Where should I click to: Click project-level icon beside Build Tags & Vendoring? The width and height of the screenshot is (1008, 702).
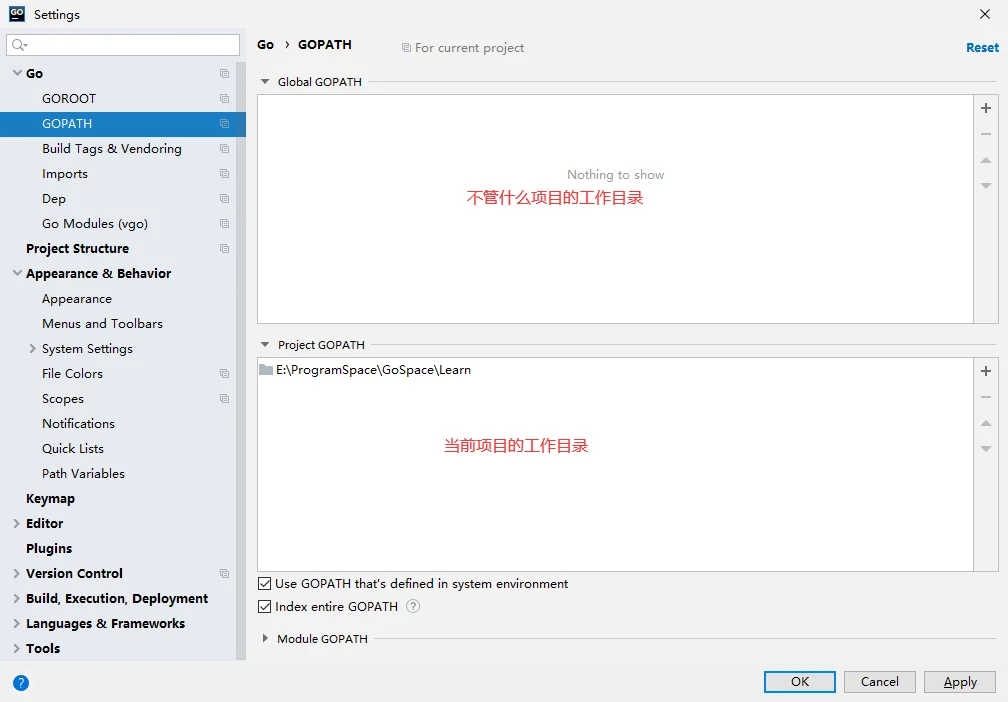point(224,148)
